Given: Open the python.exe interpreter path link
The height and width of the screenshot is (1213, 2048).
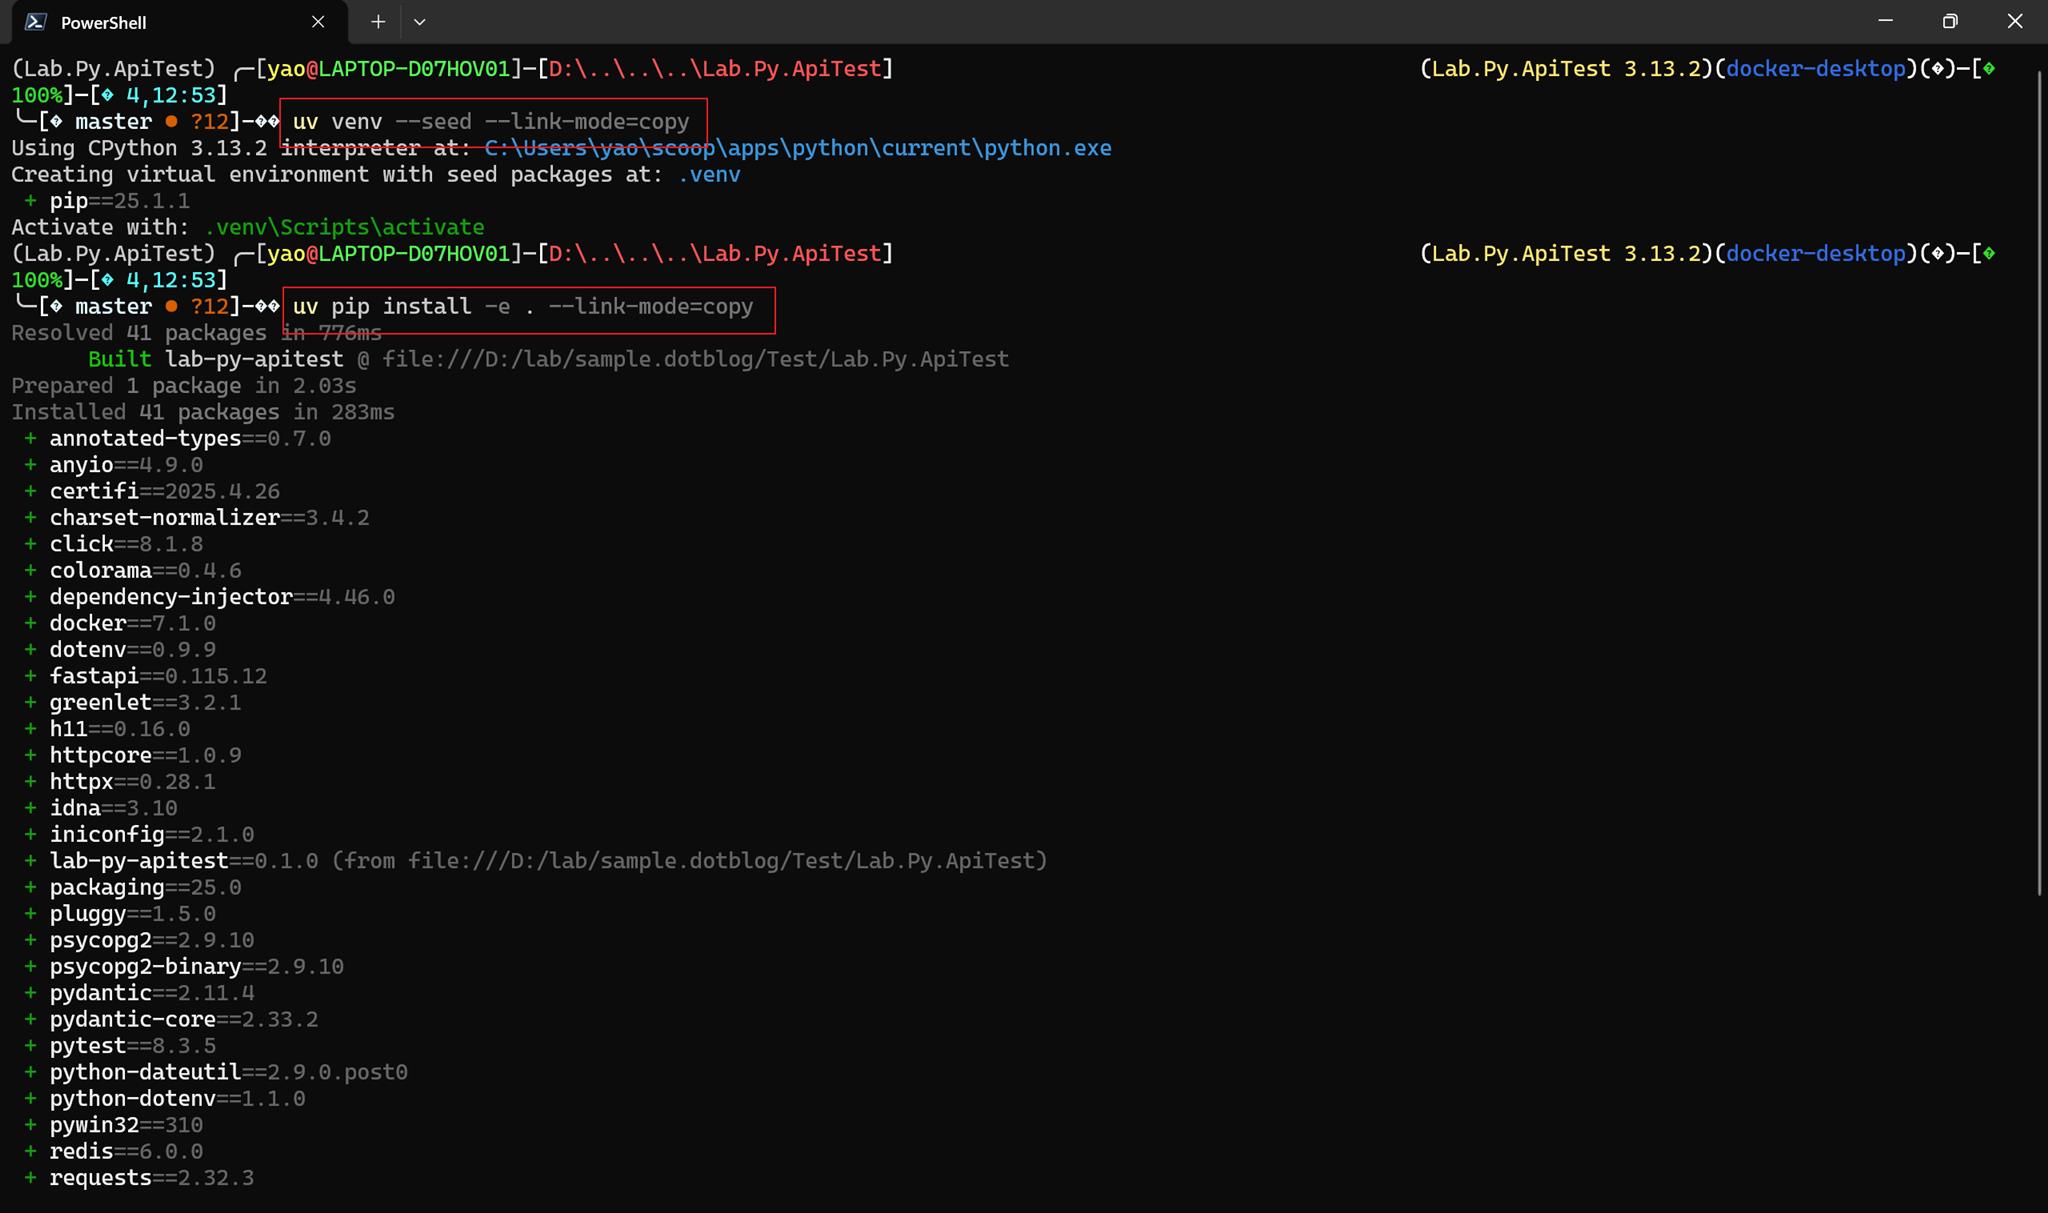Looking at the screenshot, I should click(797, 148).
